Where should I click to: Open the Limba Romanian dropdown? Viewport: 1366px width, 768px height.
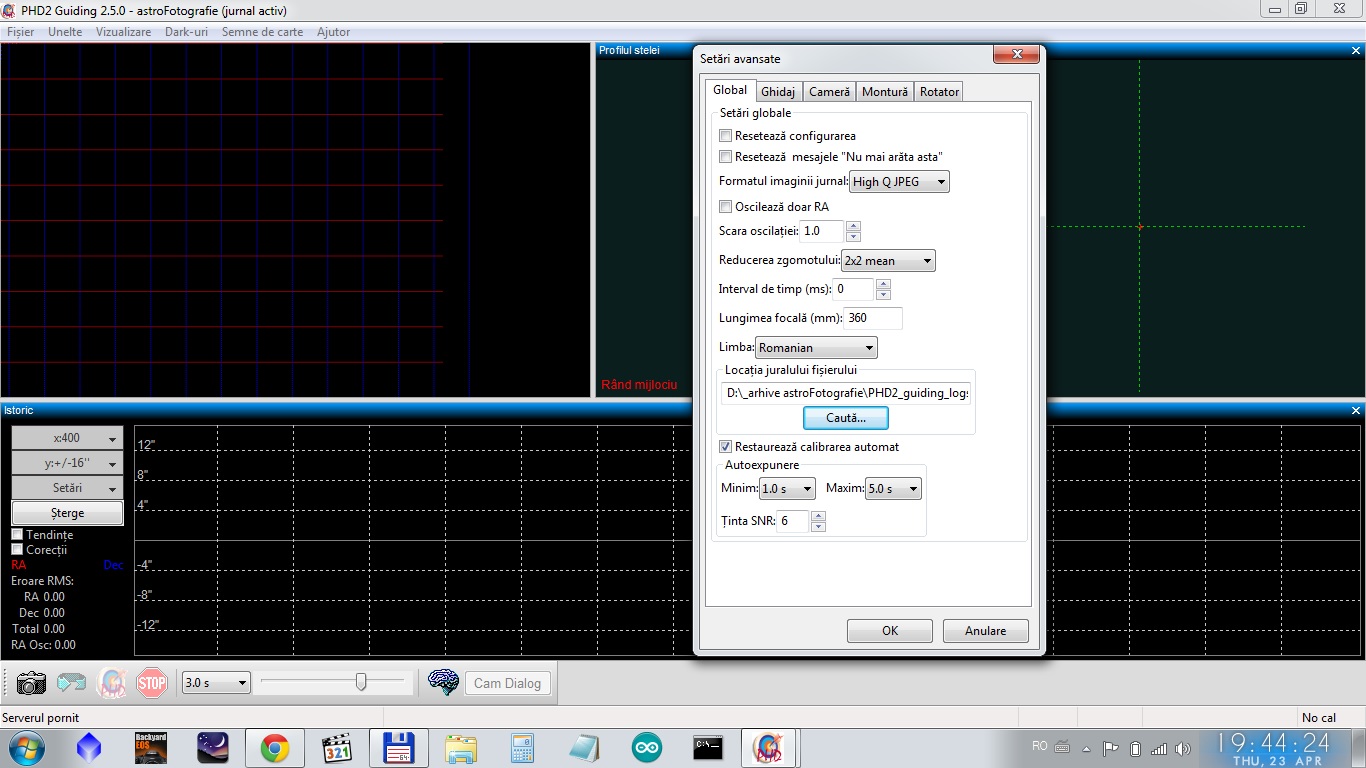tap(816, 348)
